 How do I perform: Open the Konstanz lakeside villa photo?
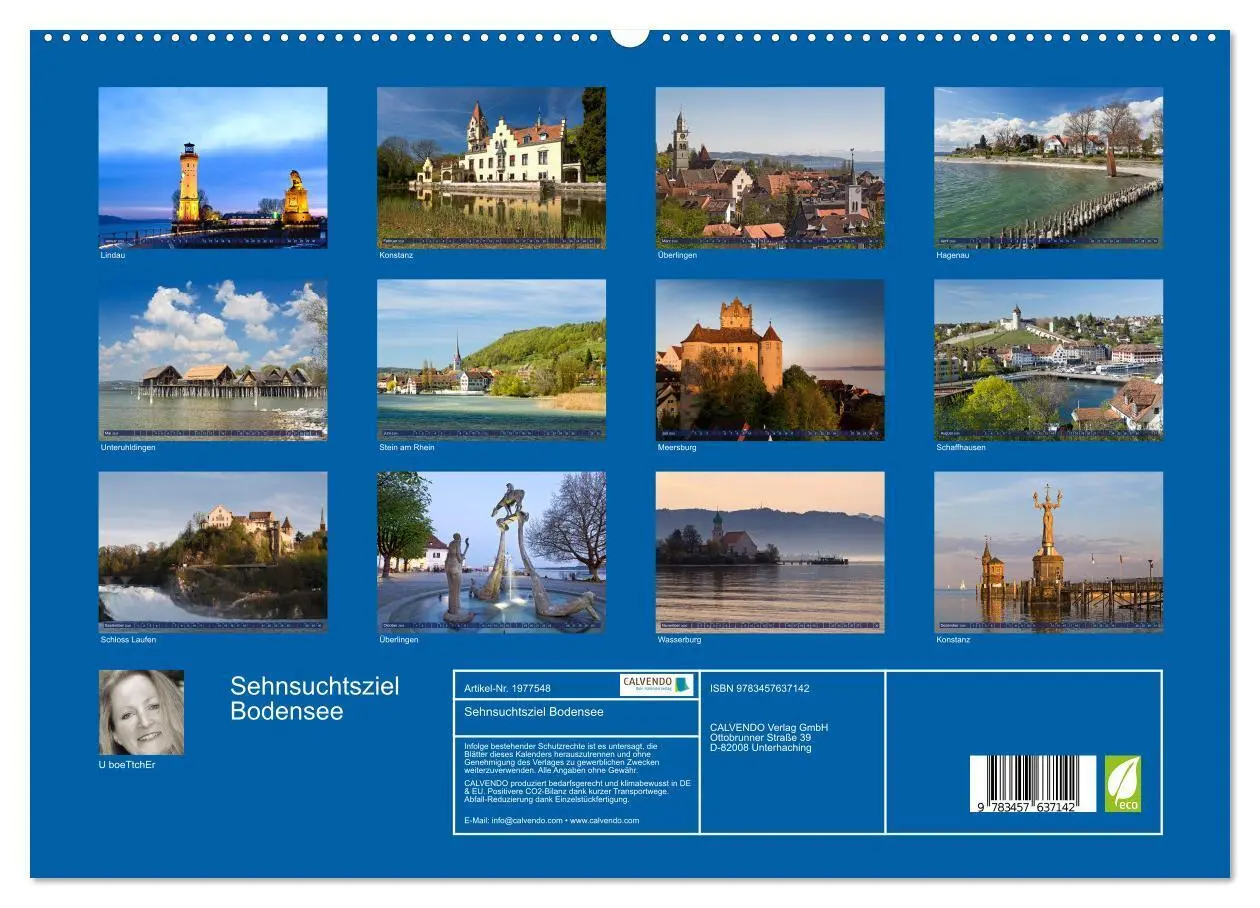[491, 167]
